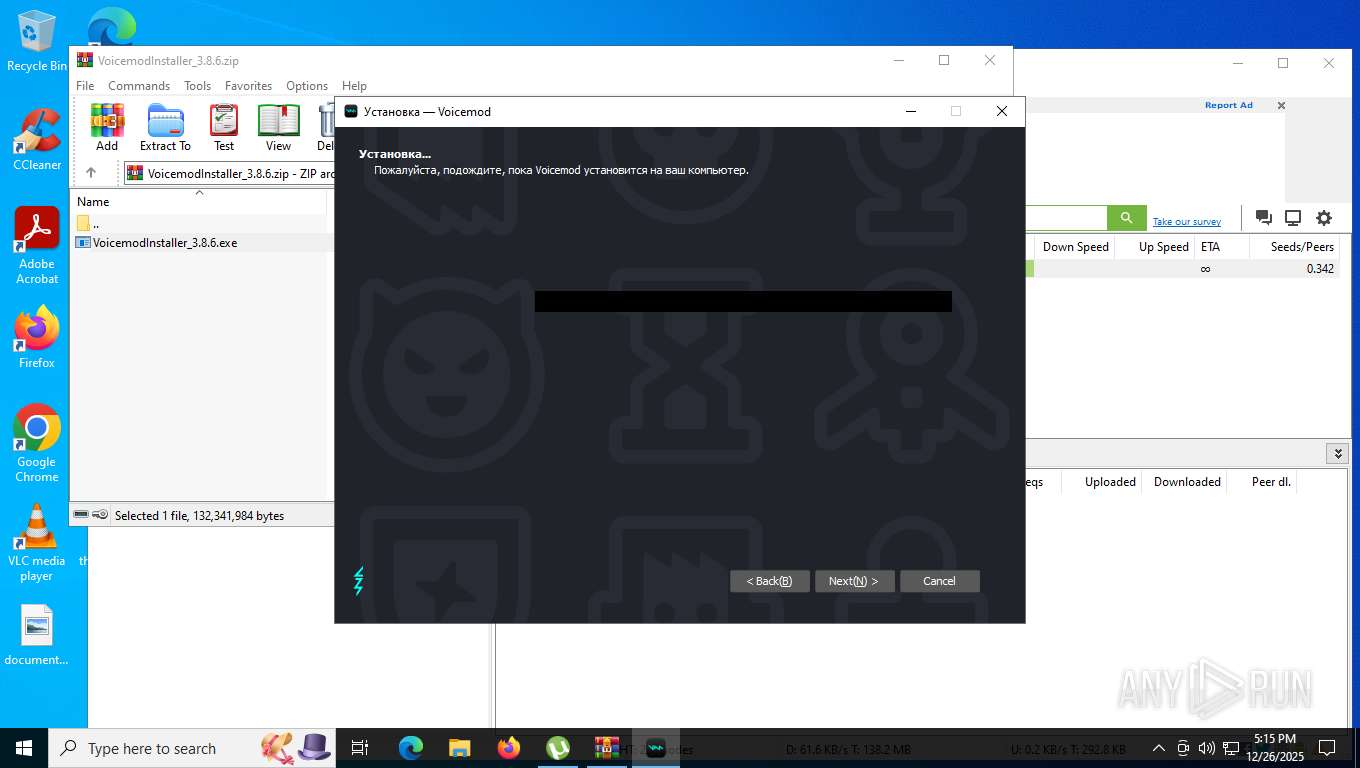
Task: Open the WinRAR Favorites menu
Action: [248, 86]
